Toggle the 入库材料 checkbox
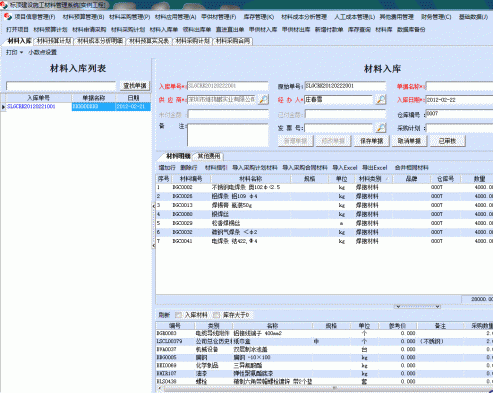This screenshot has width=493, height=393. point(179,315)
